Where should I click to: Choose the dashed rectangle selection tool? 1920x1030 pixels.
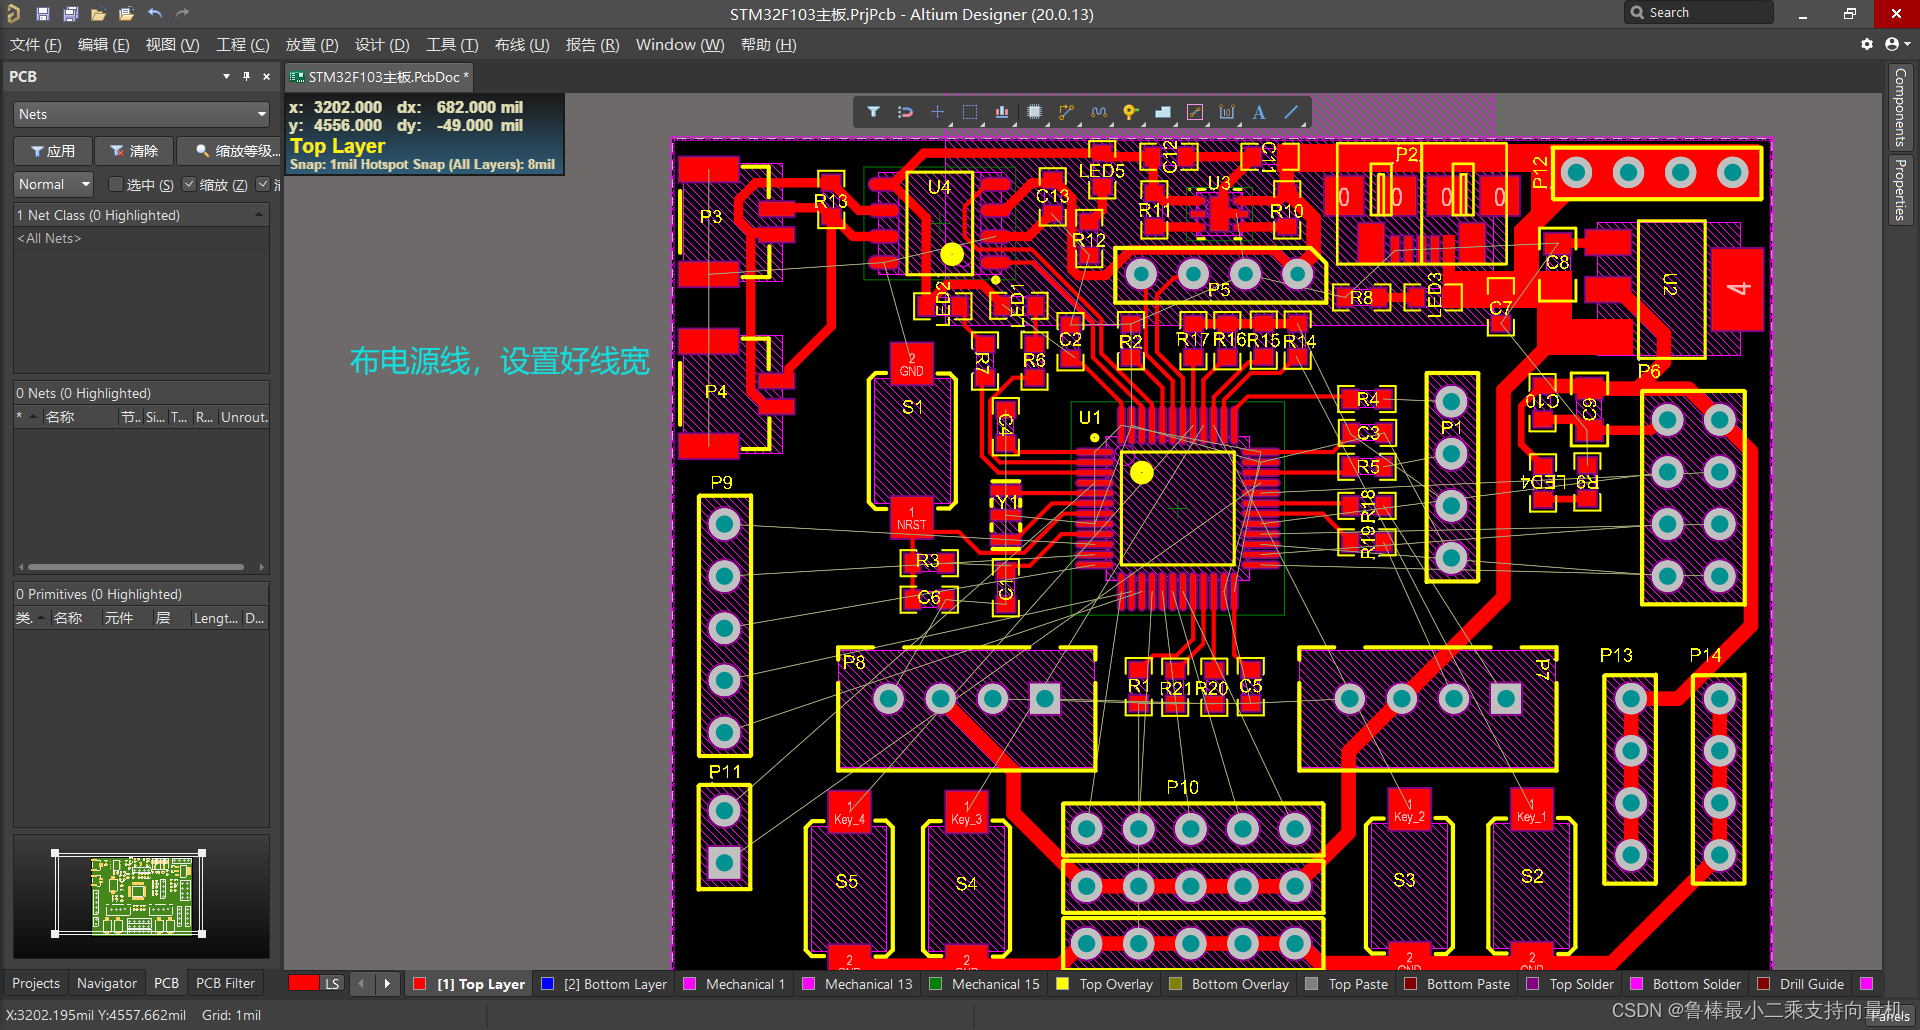pyautogui.click(x=970, y=112)
